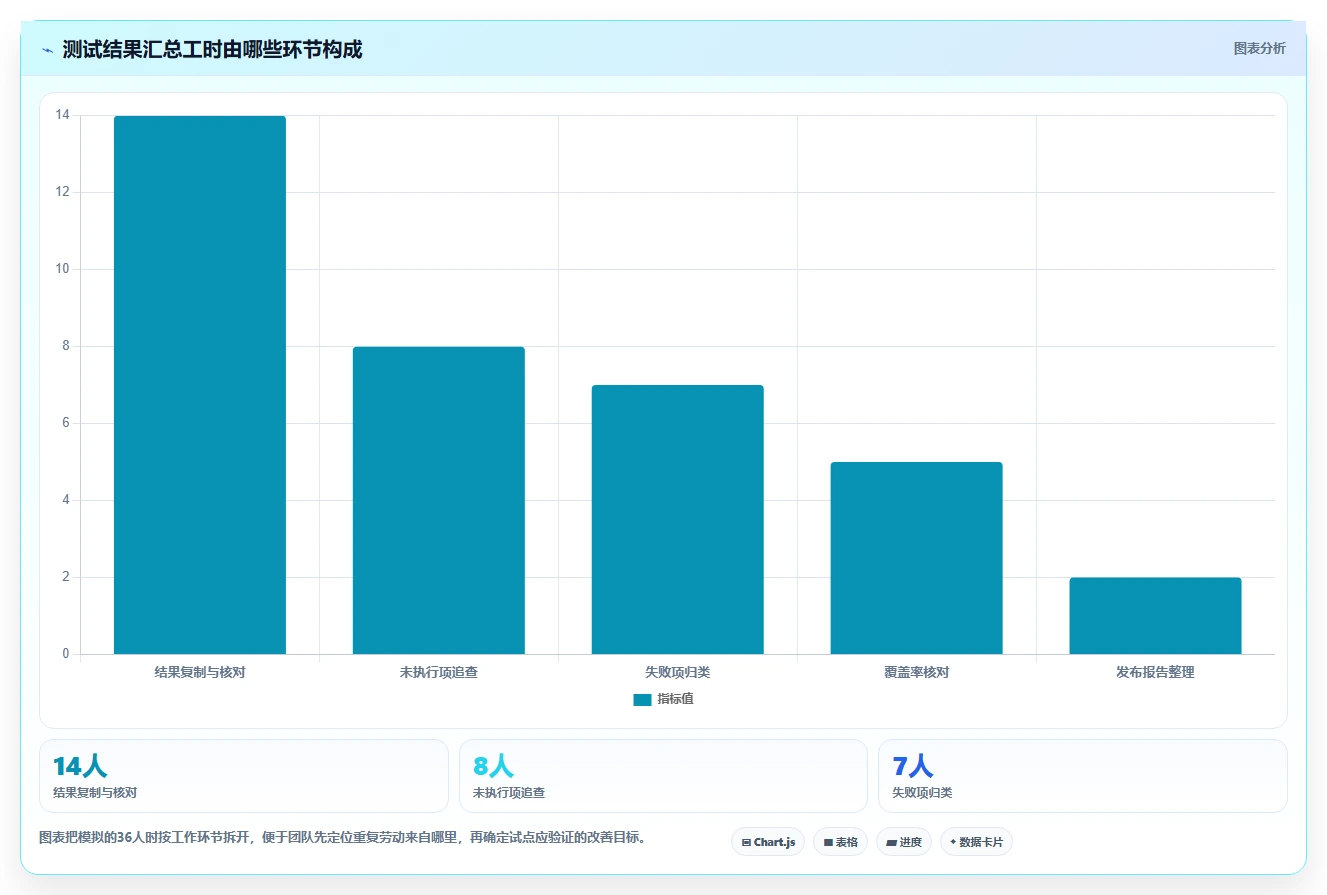Click the 结果复制与核对 bar in the chart
The height and width of the screenshot is (895, 1327).
click(200, 385)
